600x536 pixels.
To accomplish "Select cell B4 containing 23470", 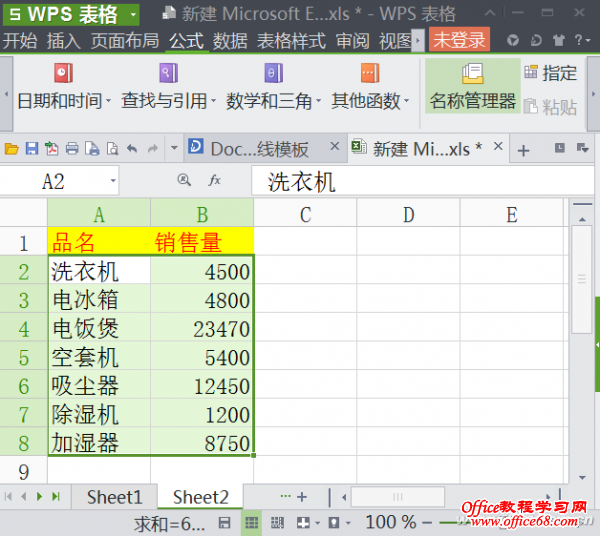I will pos(202,328).
